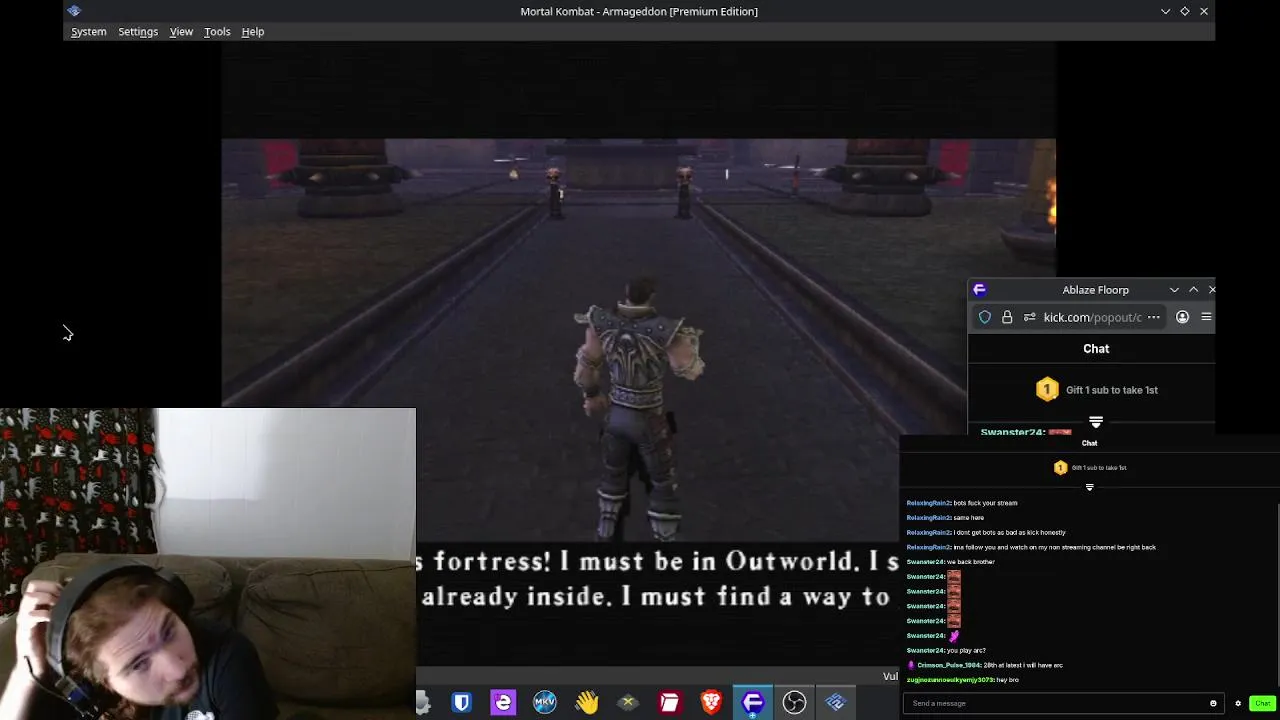This screenshot has height=720, width=1280.
Task: Collapse the leaderboard chevron in lower chat
Action: click(1089, 487)
